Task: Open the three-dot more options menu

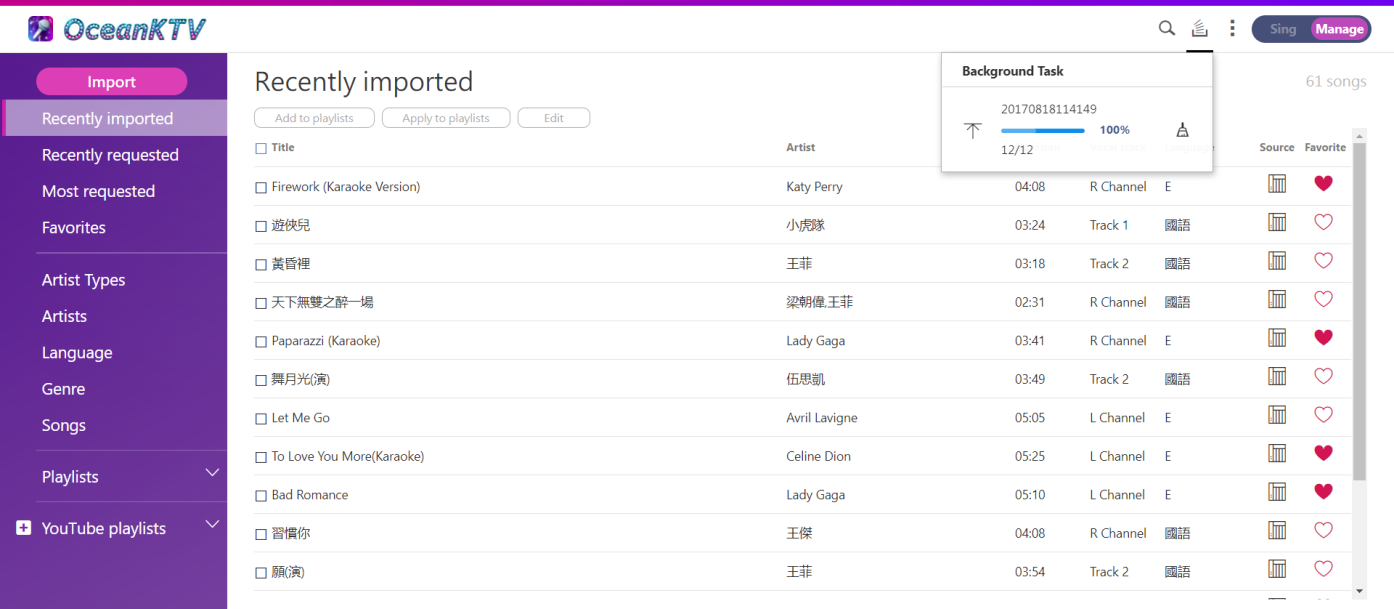Action: pyautogui.click(x=1232, y=29)
